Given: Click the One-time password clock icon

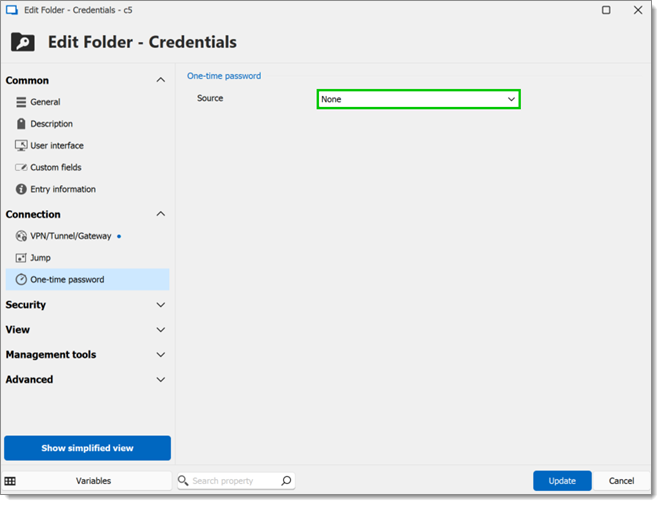Looking at the screenshot, I should coord(21,280).
